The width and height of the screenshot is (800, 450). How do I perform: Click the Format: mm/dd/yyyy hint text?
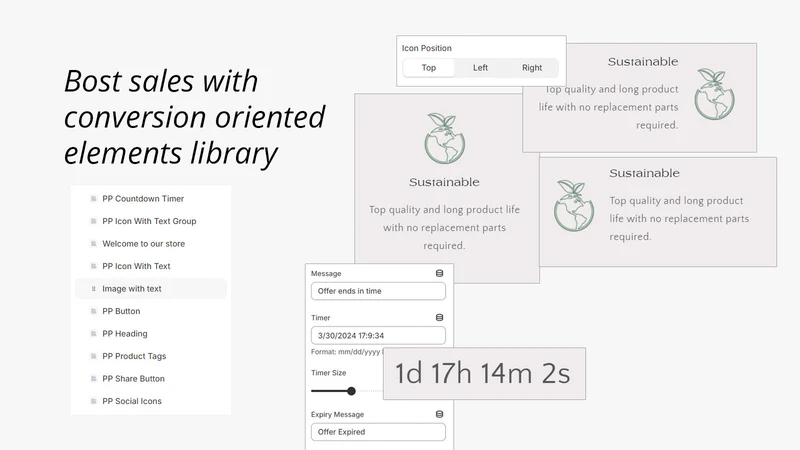347,352
